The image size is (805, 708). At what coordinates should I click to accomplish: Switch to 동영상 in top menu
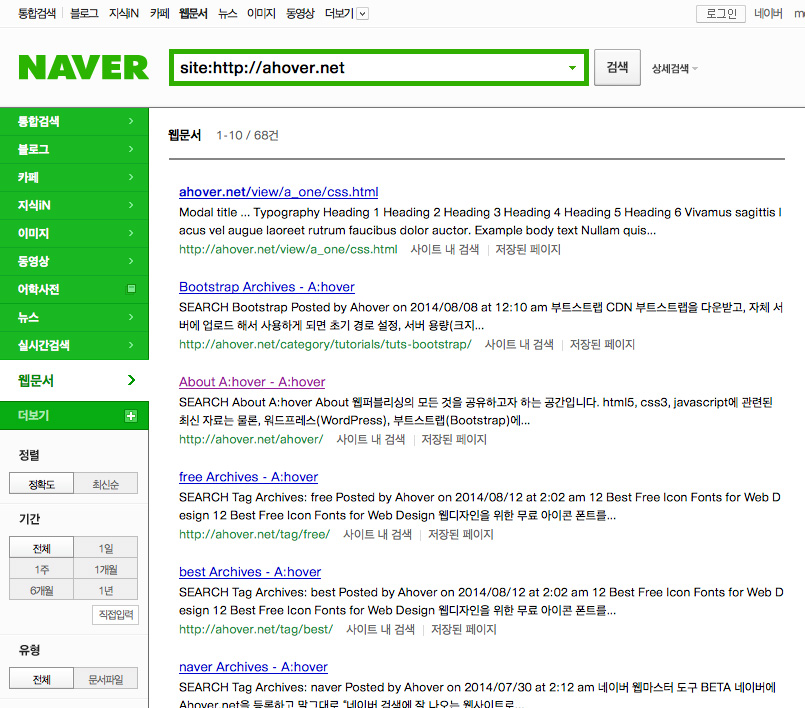click(300, 13)
